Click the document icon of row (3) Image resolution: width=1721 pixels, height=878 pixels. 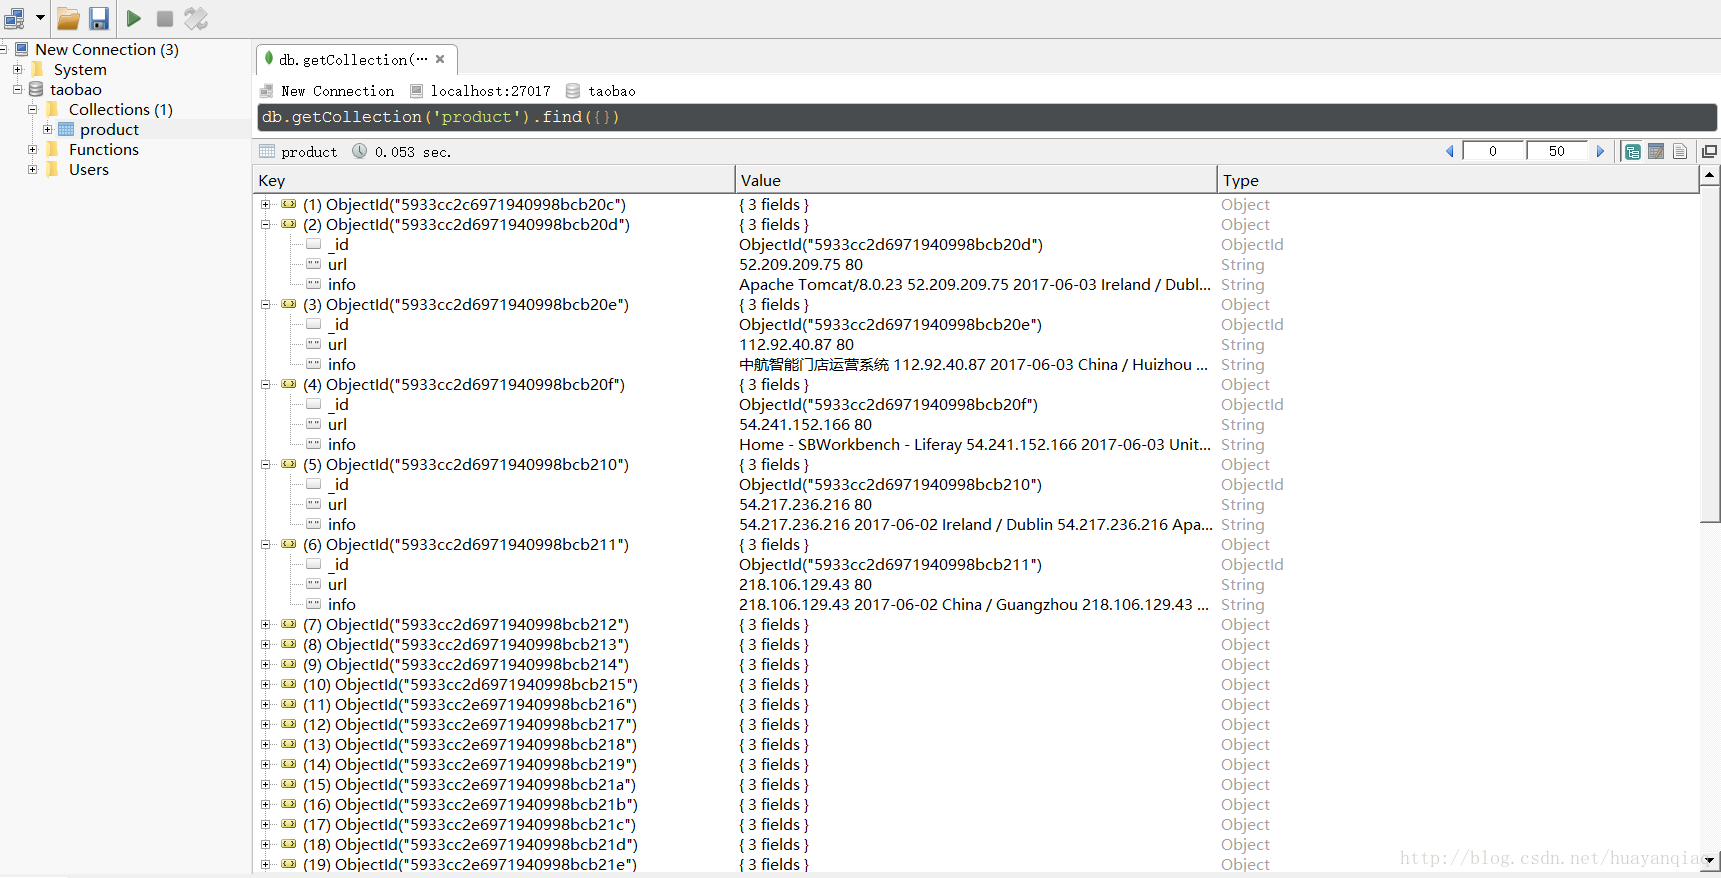pos(289,304)
